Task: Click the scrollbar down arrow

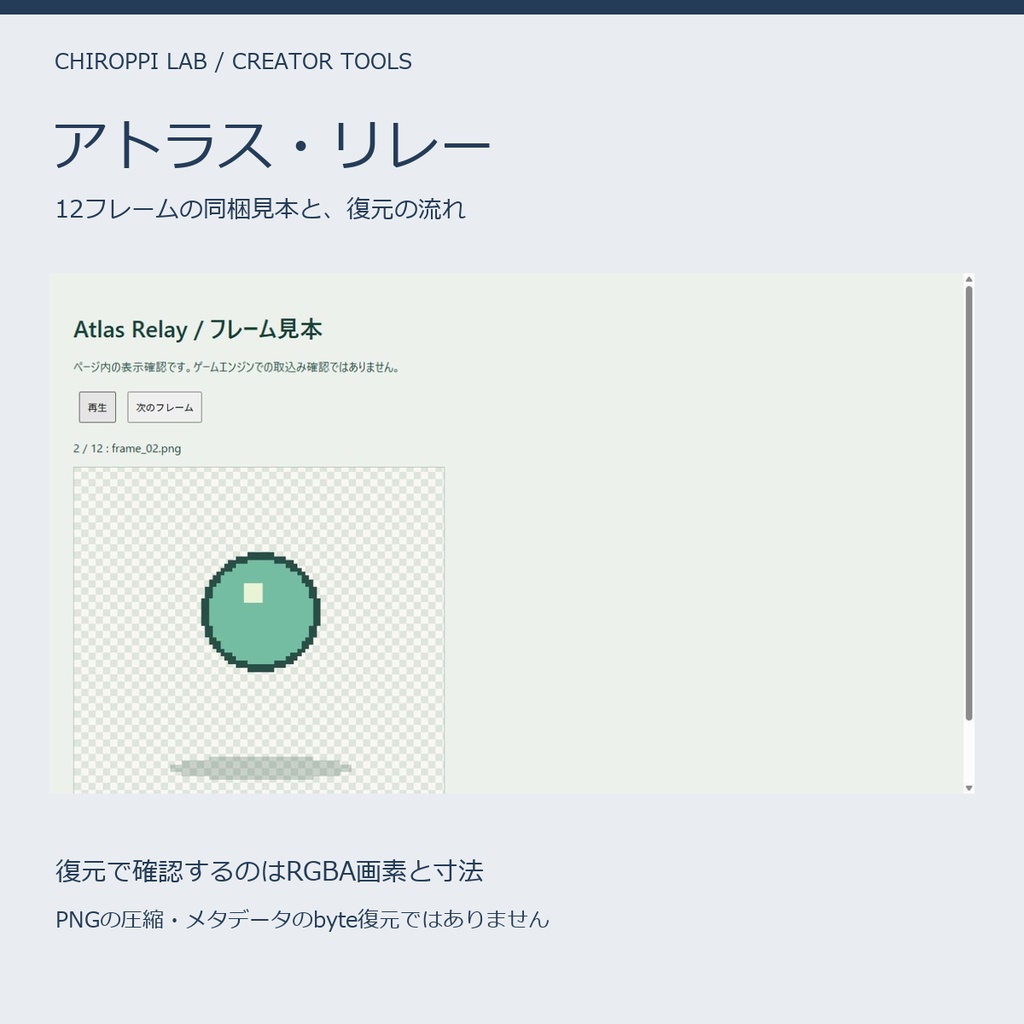Action: coord(969,788)
